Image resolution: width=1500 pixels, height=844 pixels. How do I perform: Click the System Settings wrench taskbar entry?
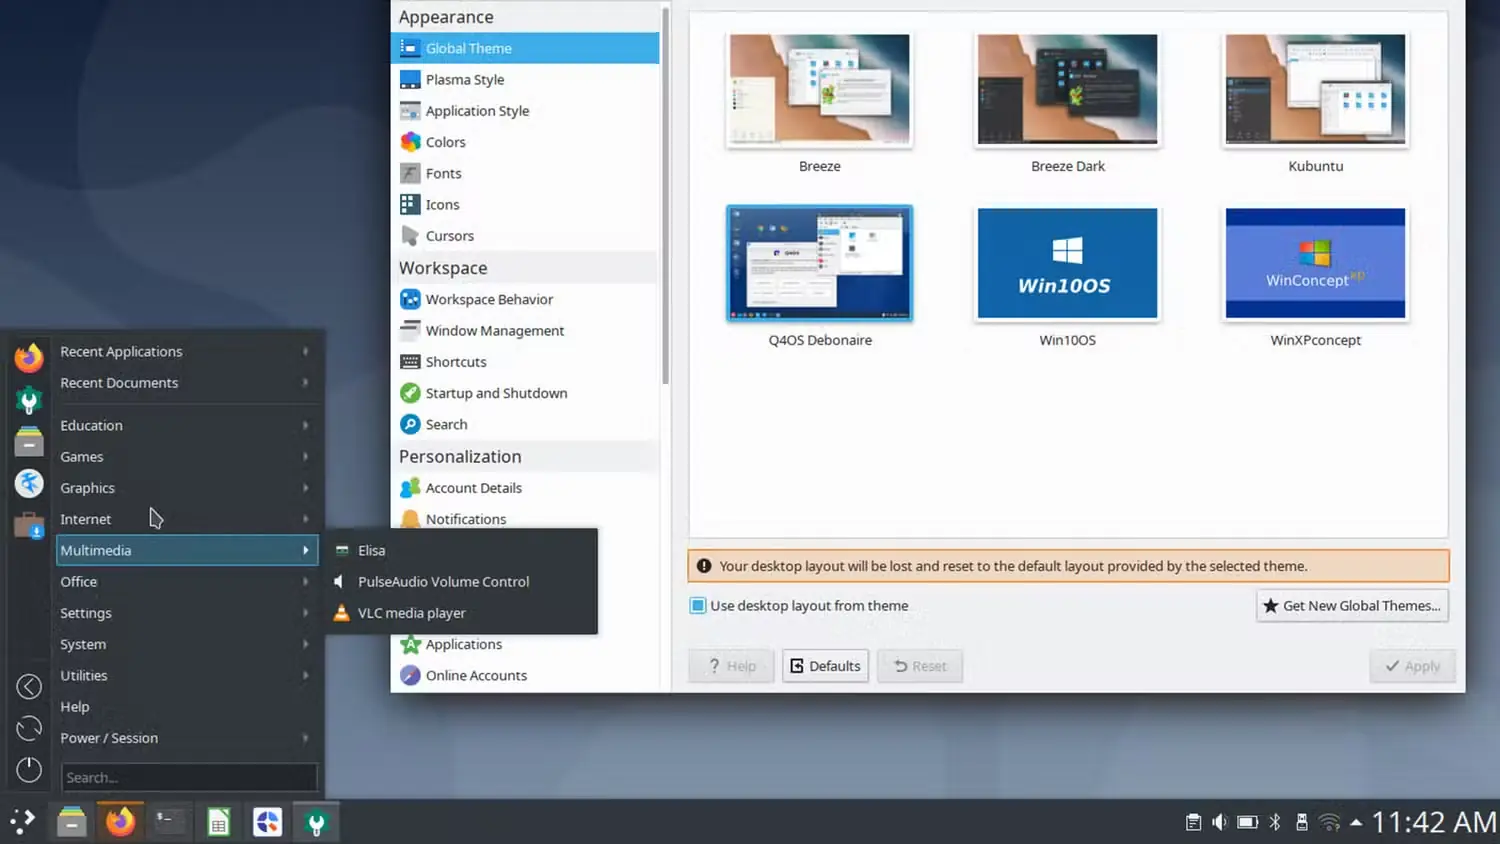(316, 822)
